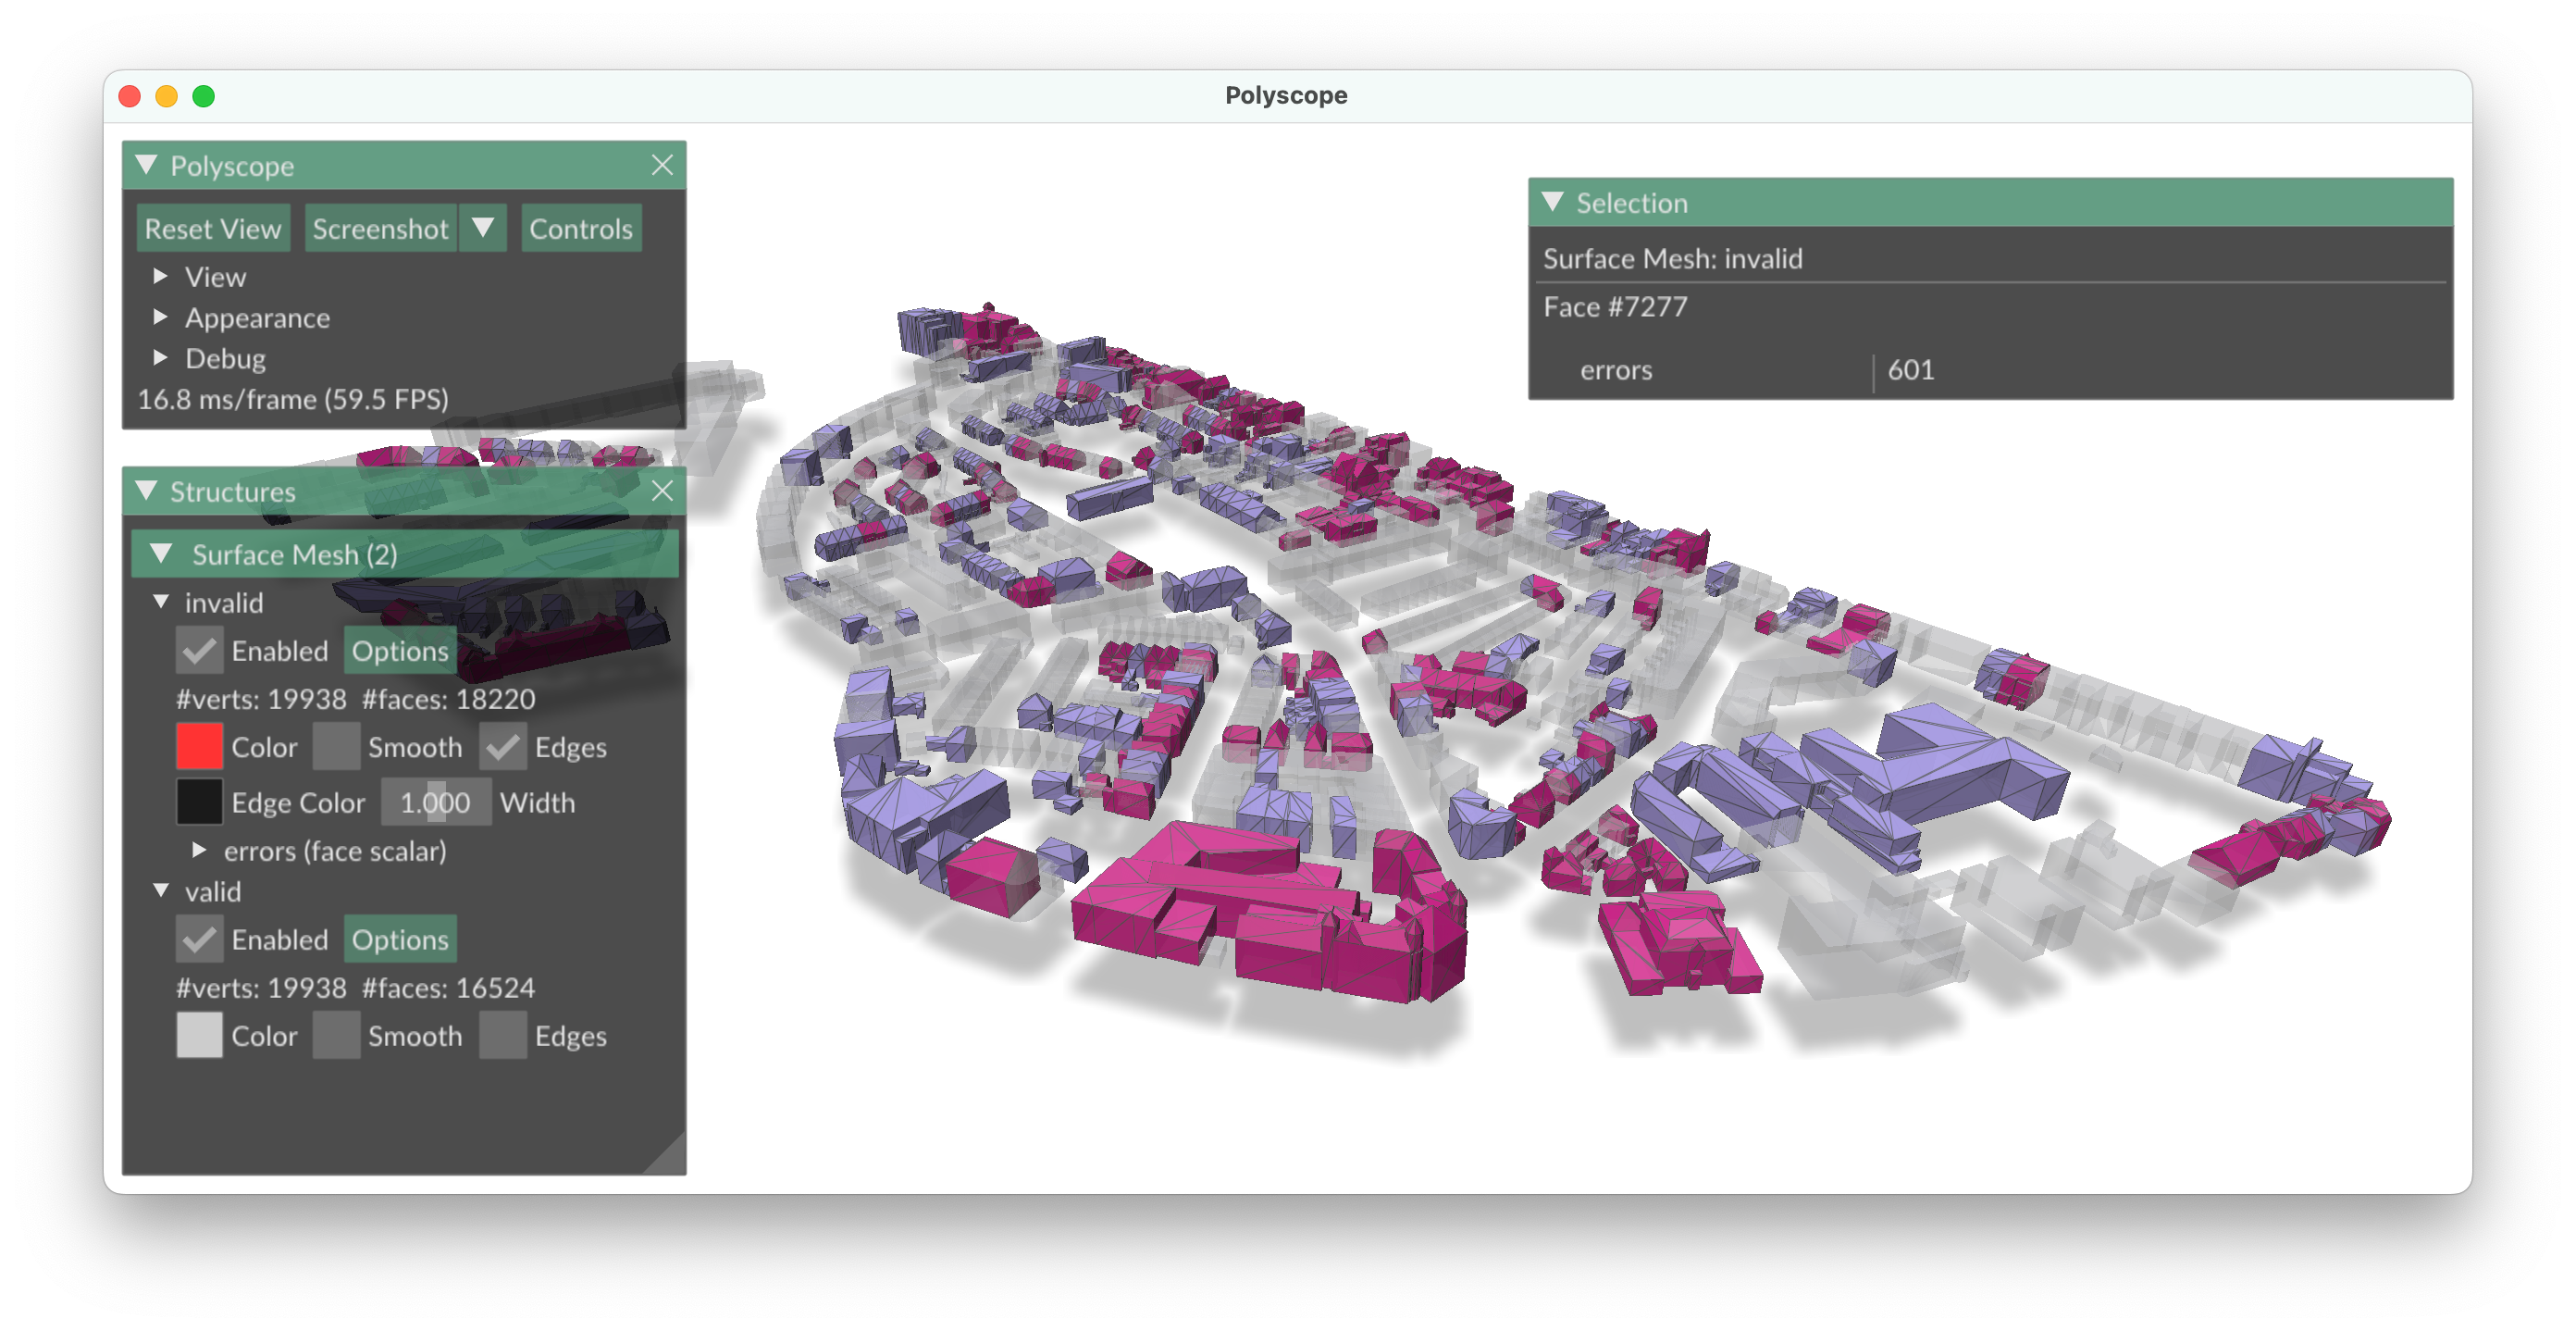Expand errors (face scalar) quantity
The image size is (2576, 1331).
coord(199,850)
